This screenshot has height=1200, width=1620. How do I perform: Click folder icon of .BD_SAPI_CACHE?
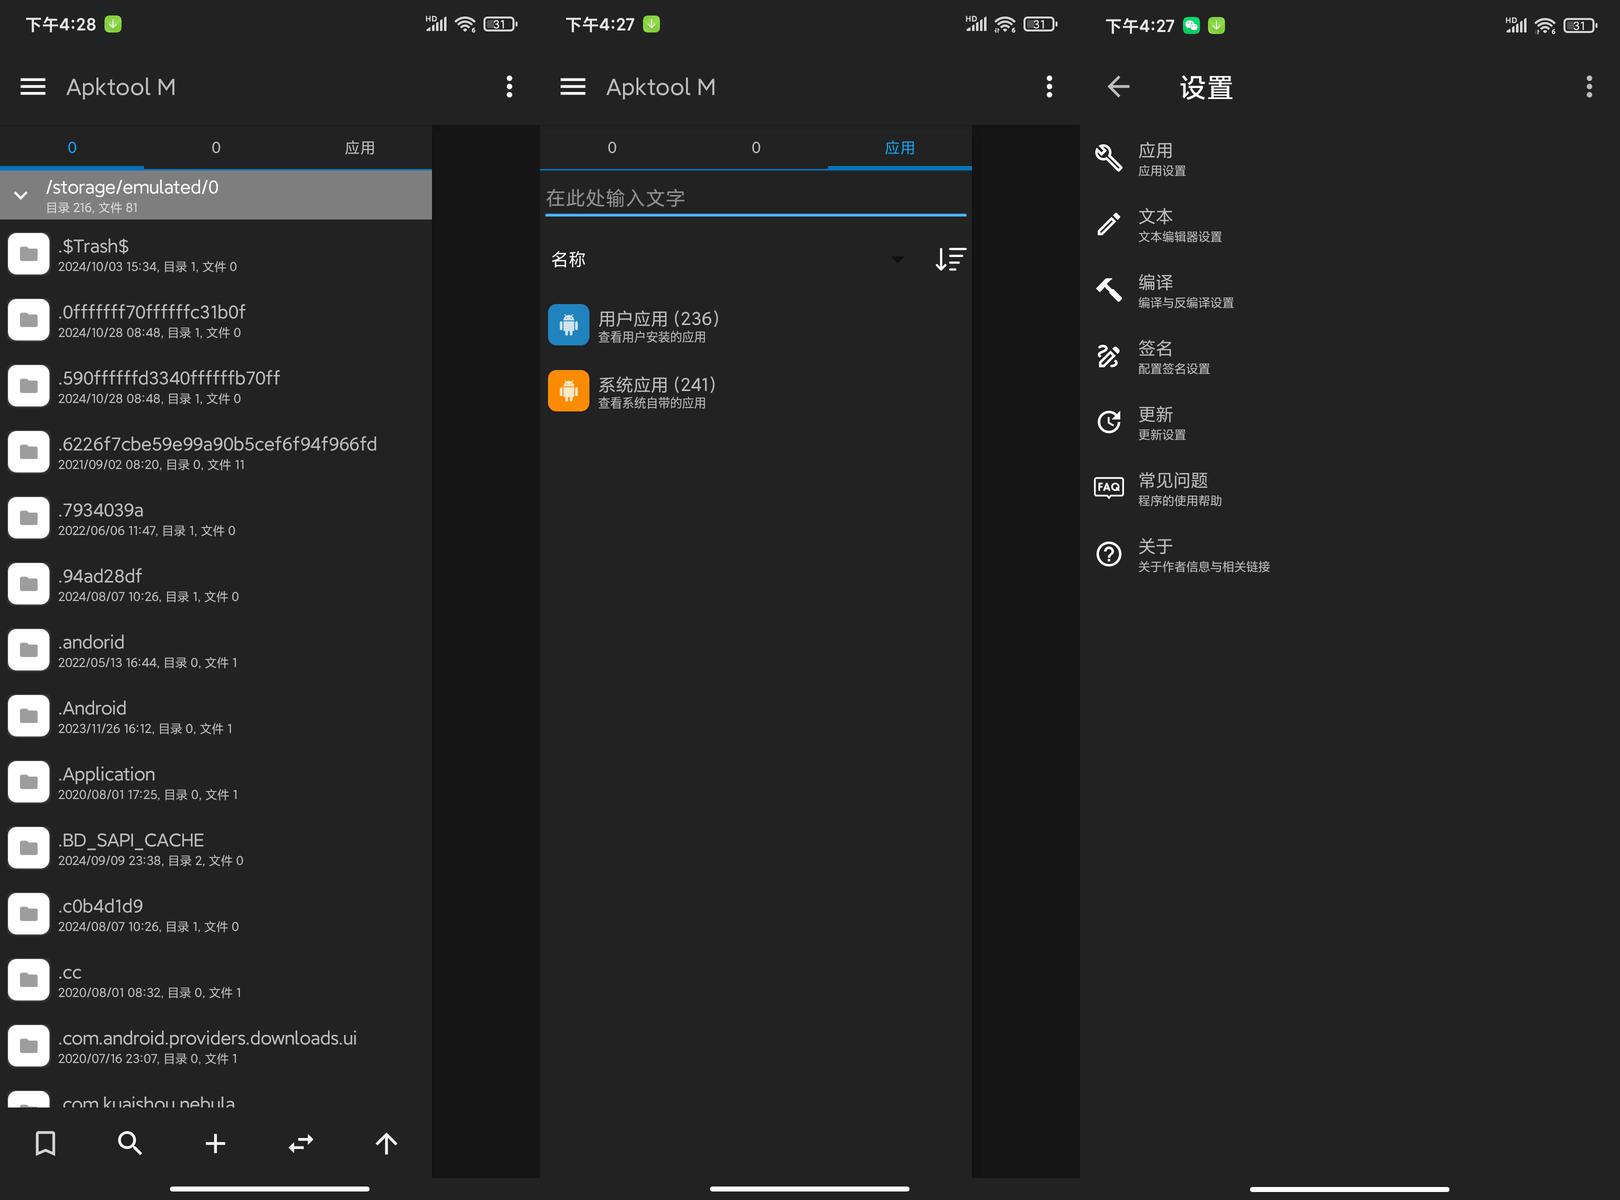click(29, 848)
